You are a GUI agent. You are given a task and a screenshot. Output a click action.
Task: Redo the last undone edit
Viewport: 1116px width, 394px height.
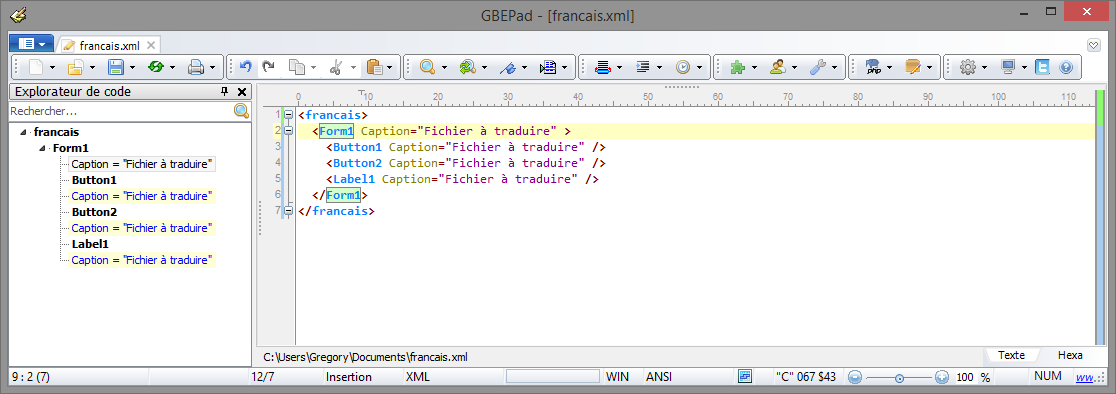(x=268, y=68)
